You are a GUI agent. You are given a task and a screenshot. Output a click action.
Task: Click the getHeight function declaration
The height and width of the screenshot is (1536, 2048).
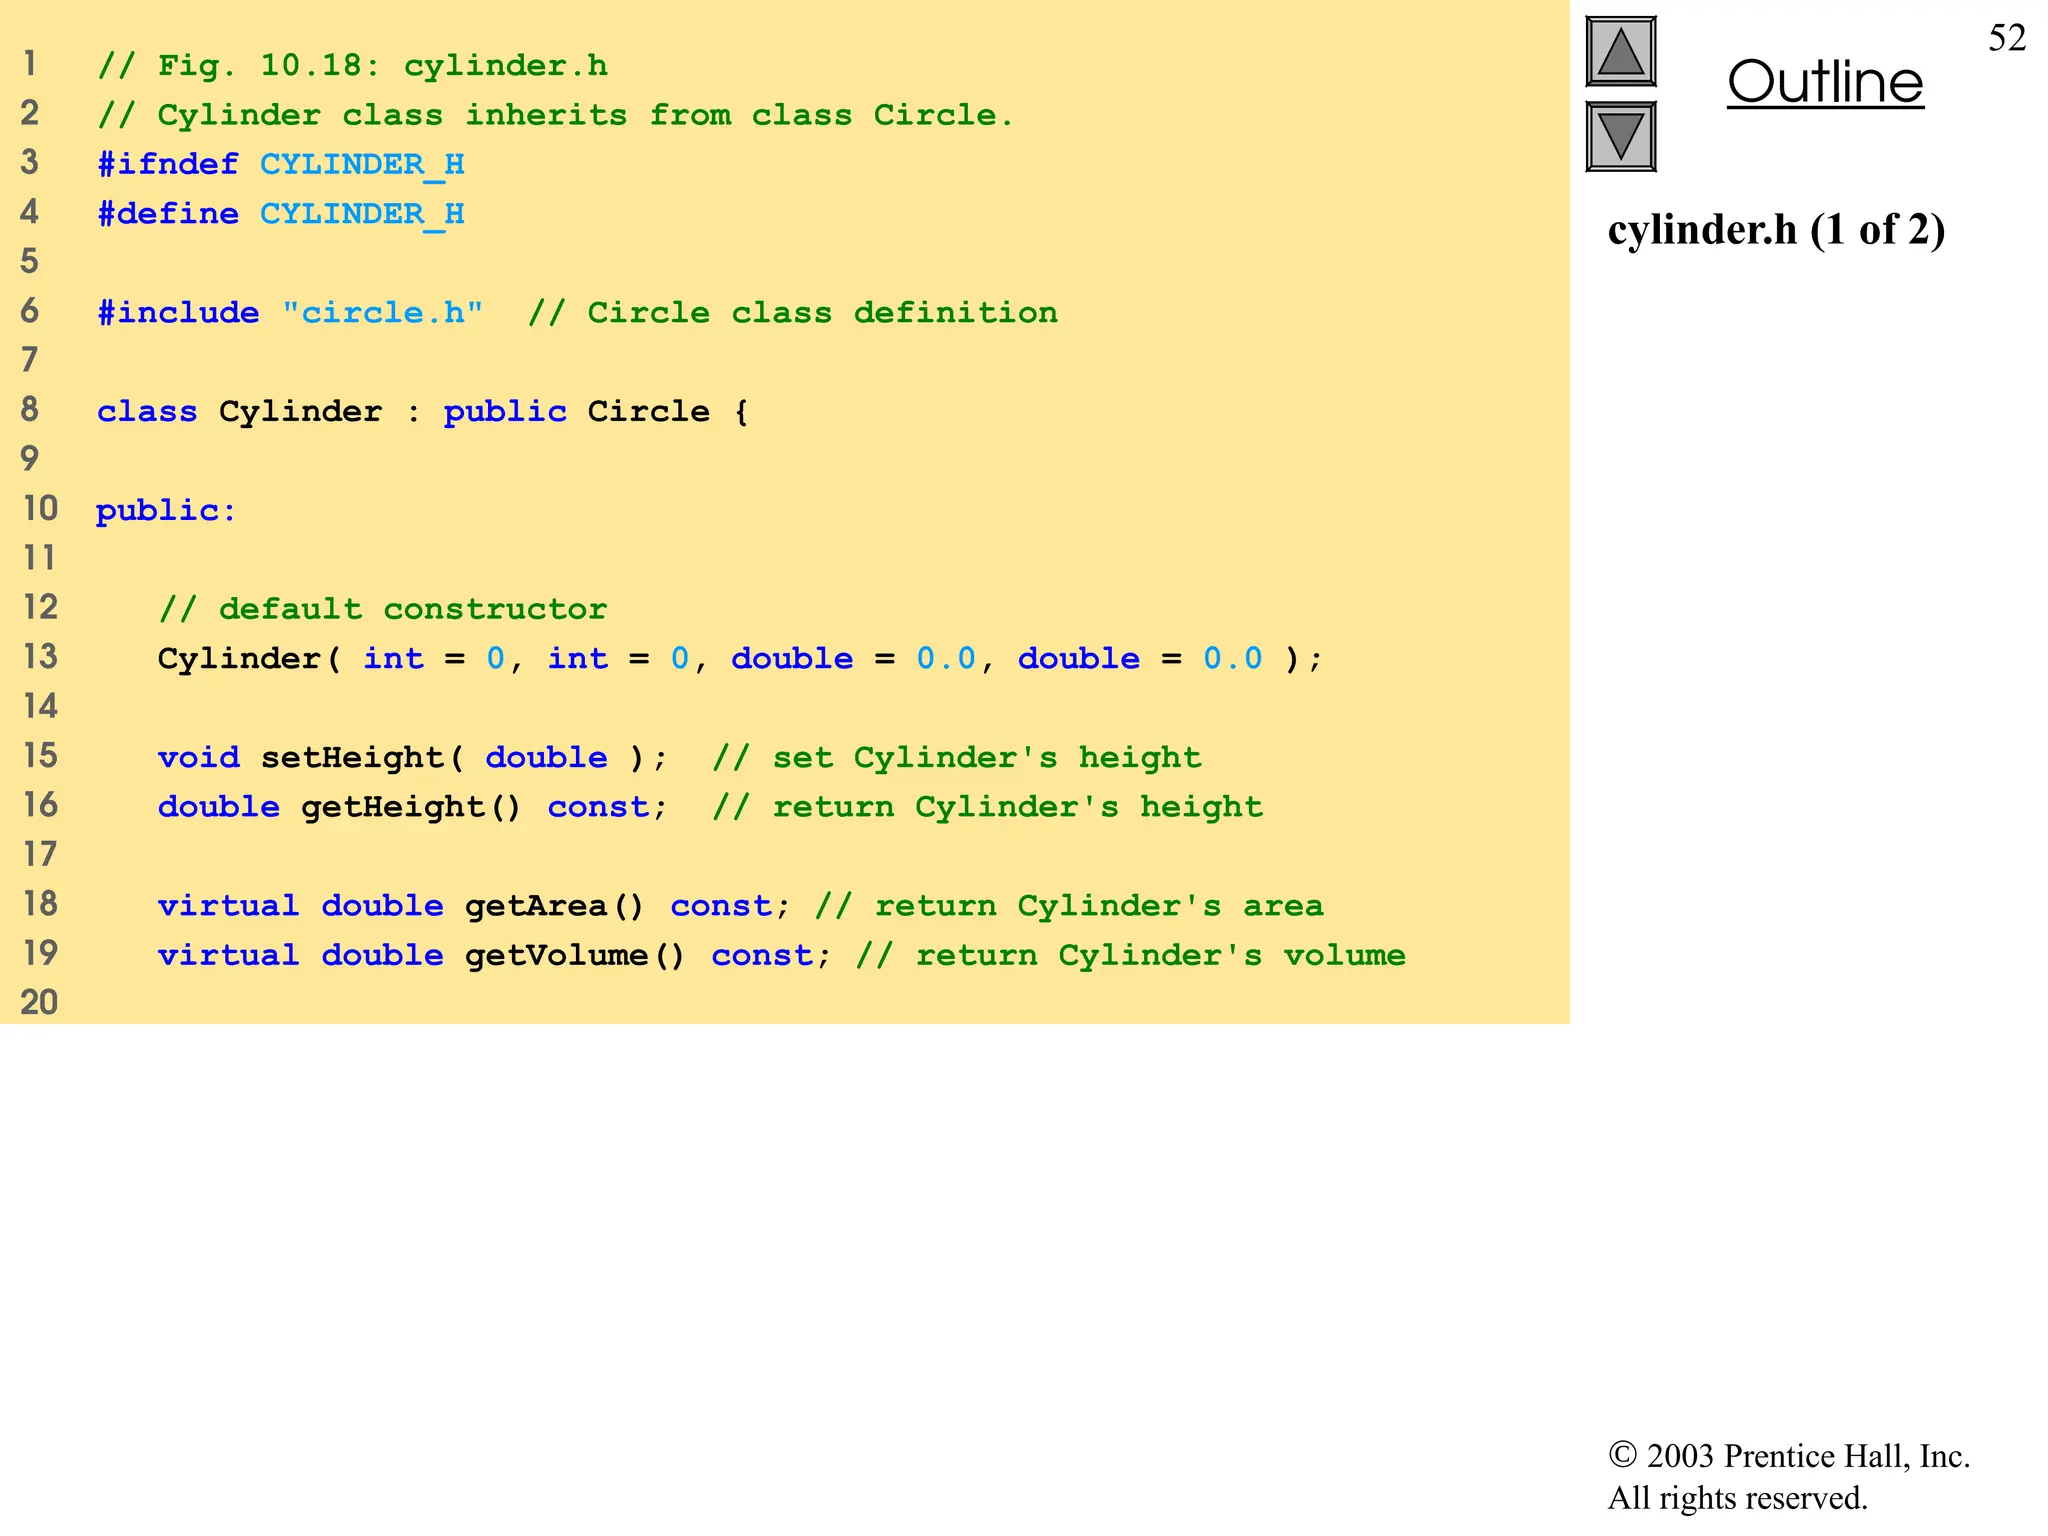[412, 807]
